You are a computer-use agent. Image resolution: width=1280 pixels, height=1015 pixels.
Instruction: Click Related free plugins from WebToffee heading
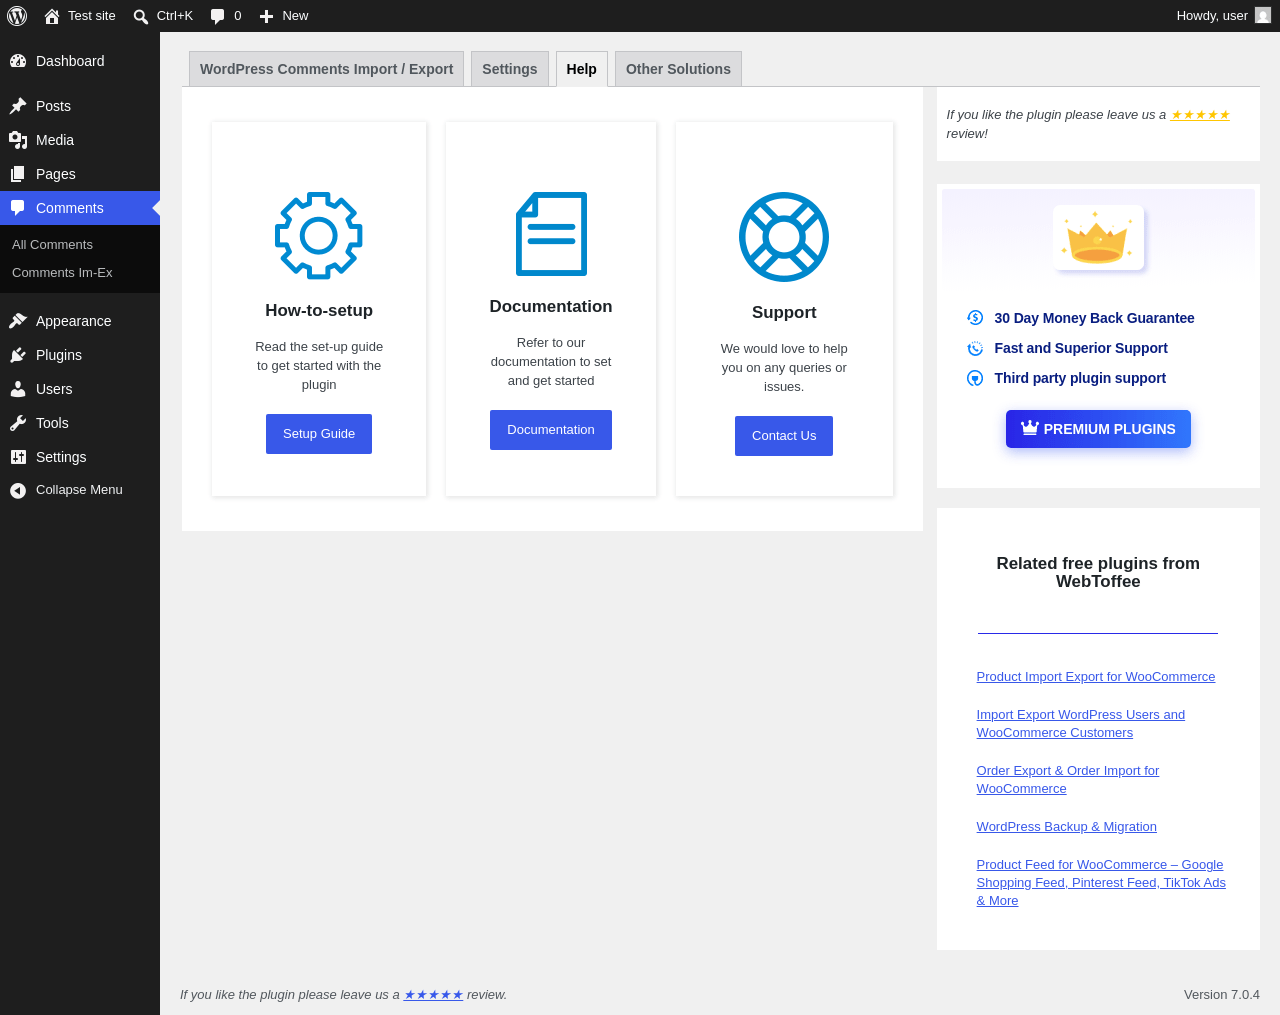(x=1098, y=573)
